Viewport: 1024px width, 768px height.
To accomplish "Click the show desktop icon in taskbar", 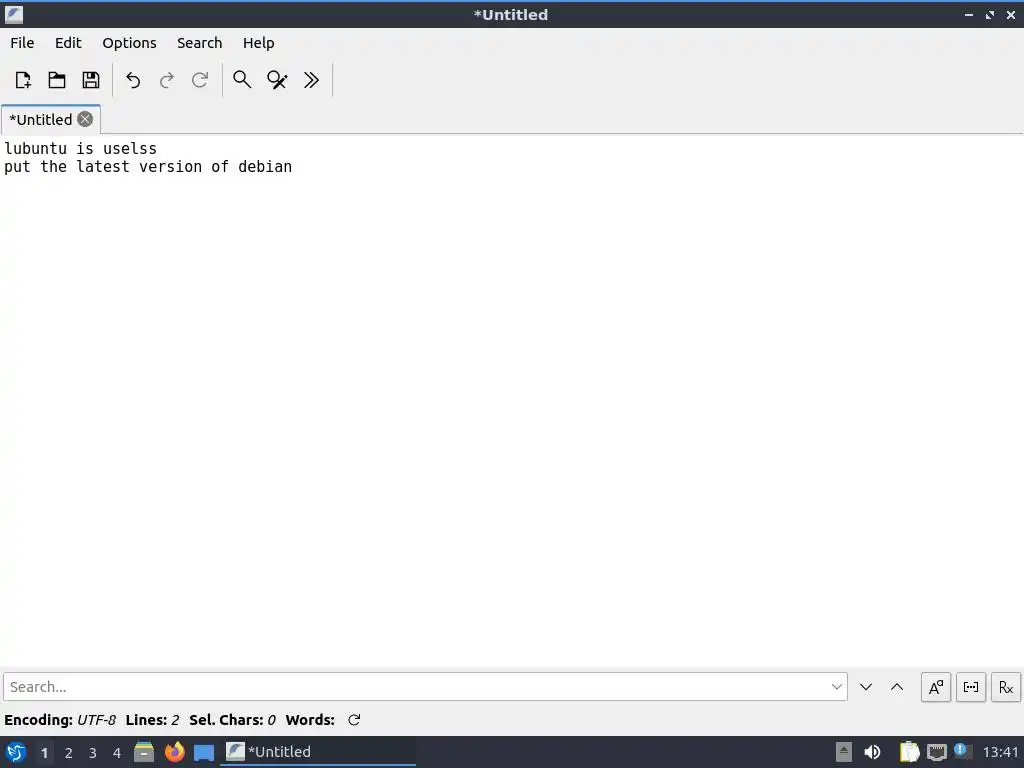I will (x=204, y=753).
